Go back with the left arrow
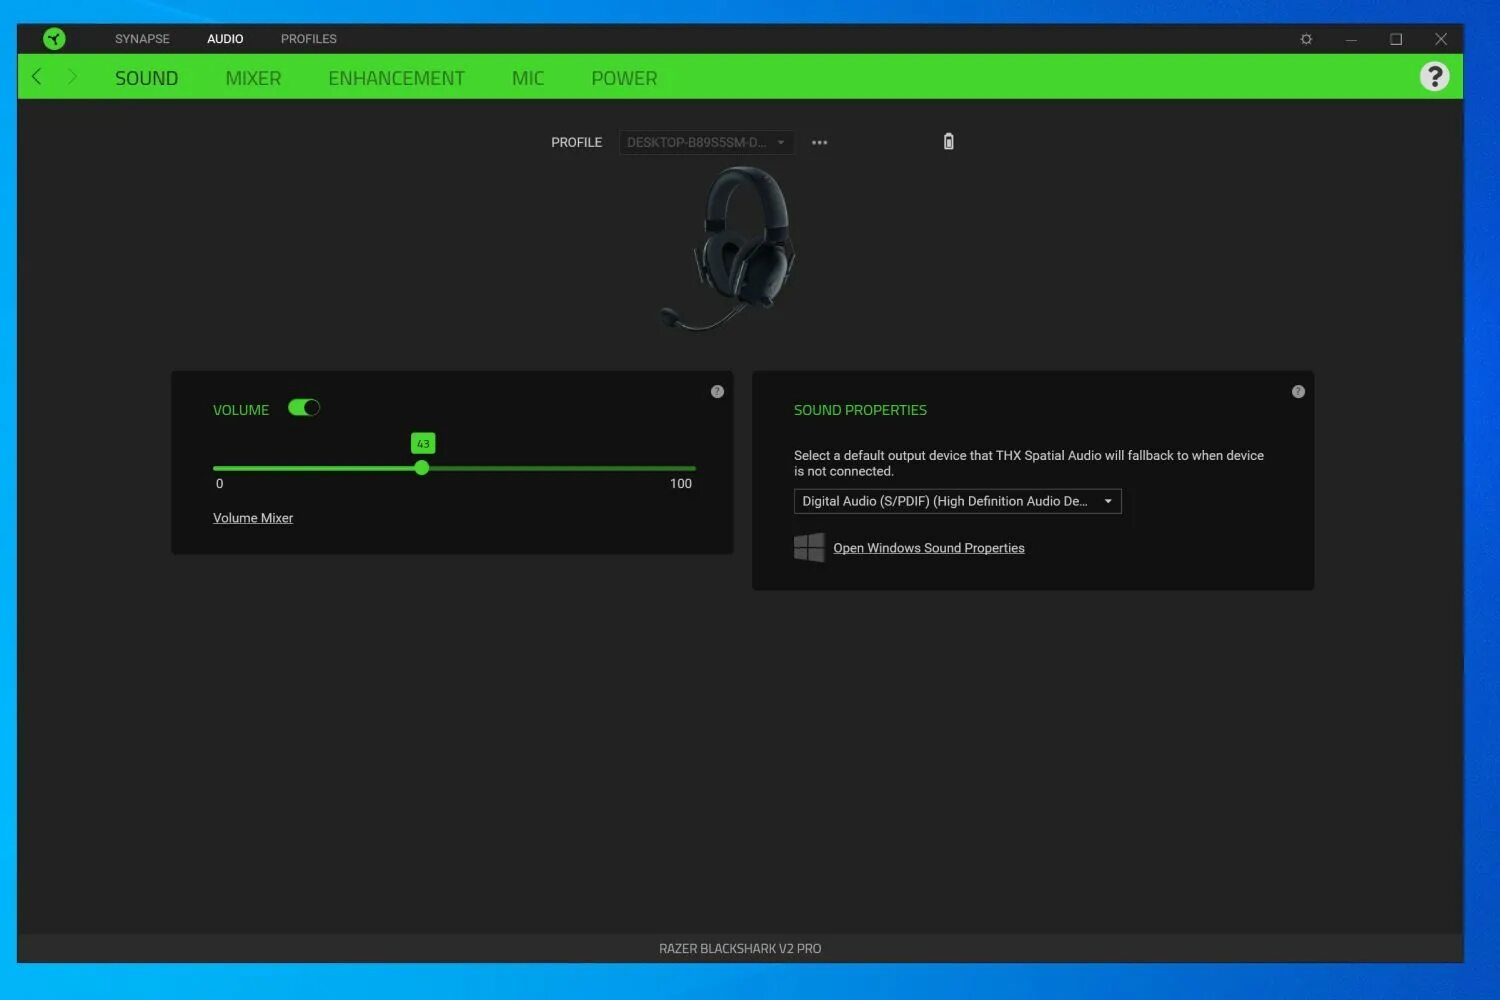The height and width of the screenshot is (1000, 1500). pyautogui.click(x=37, y=77)
